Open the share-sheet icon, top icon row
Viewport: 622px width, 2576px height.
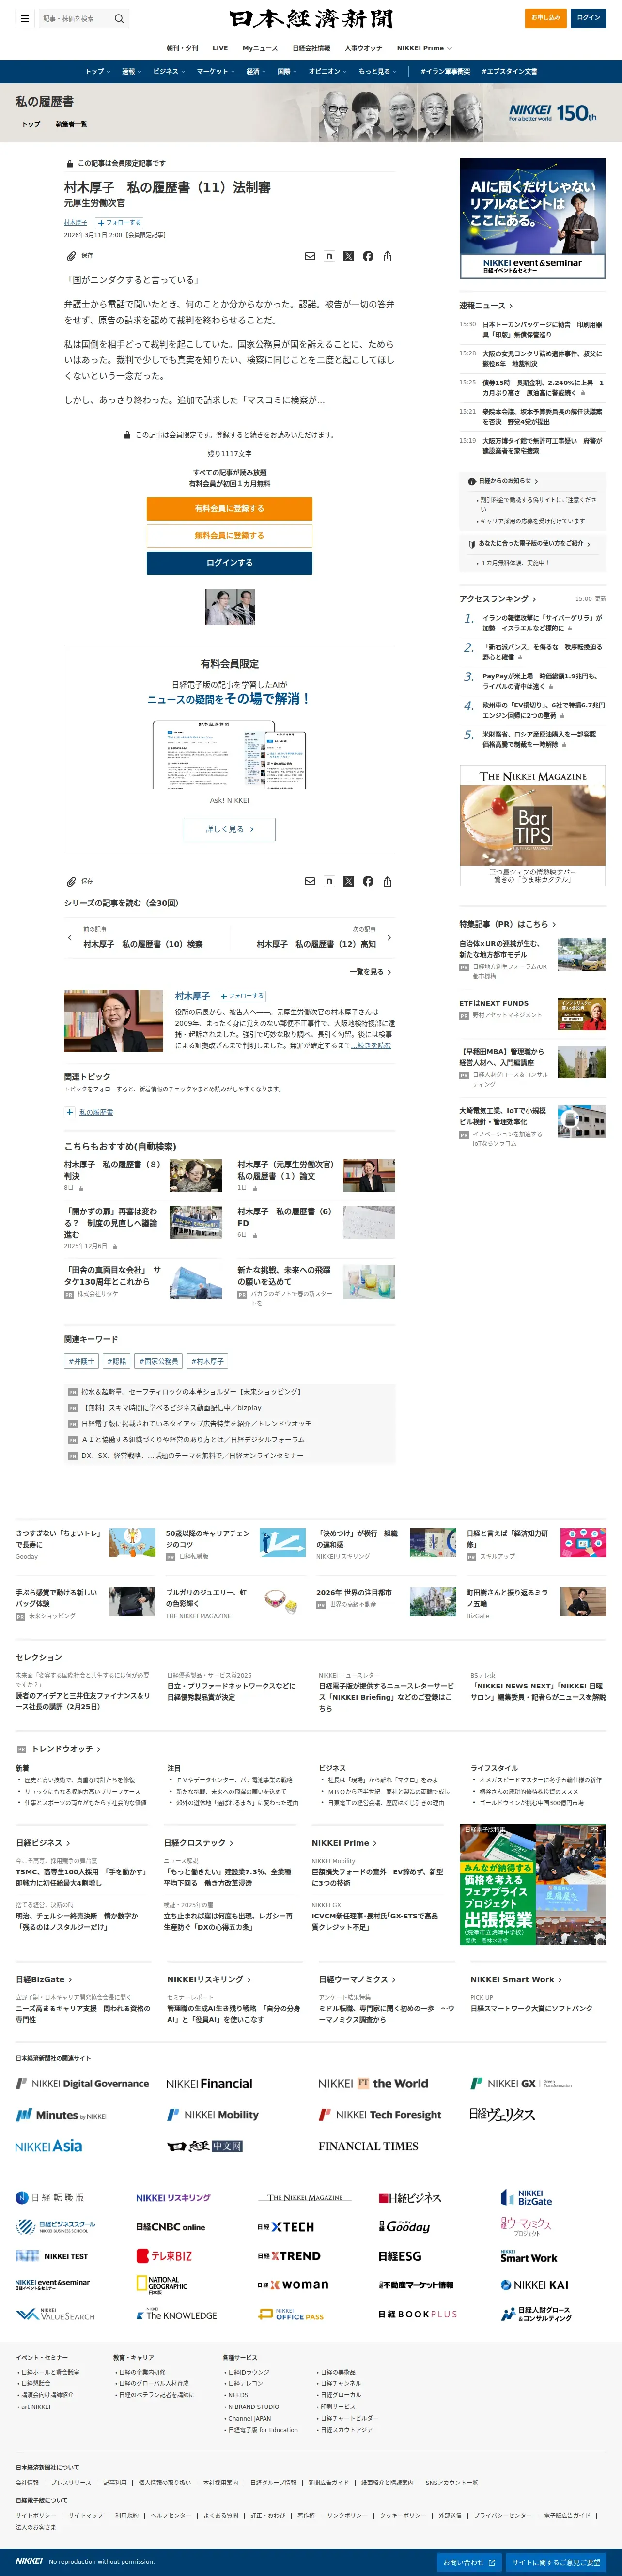[x=387, y=256]
